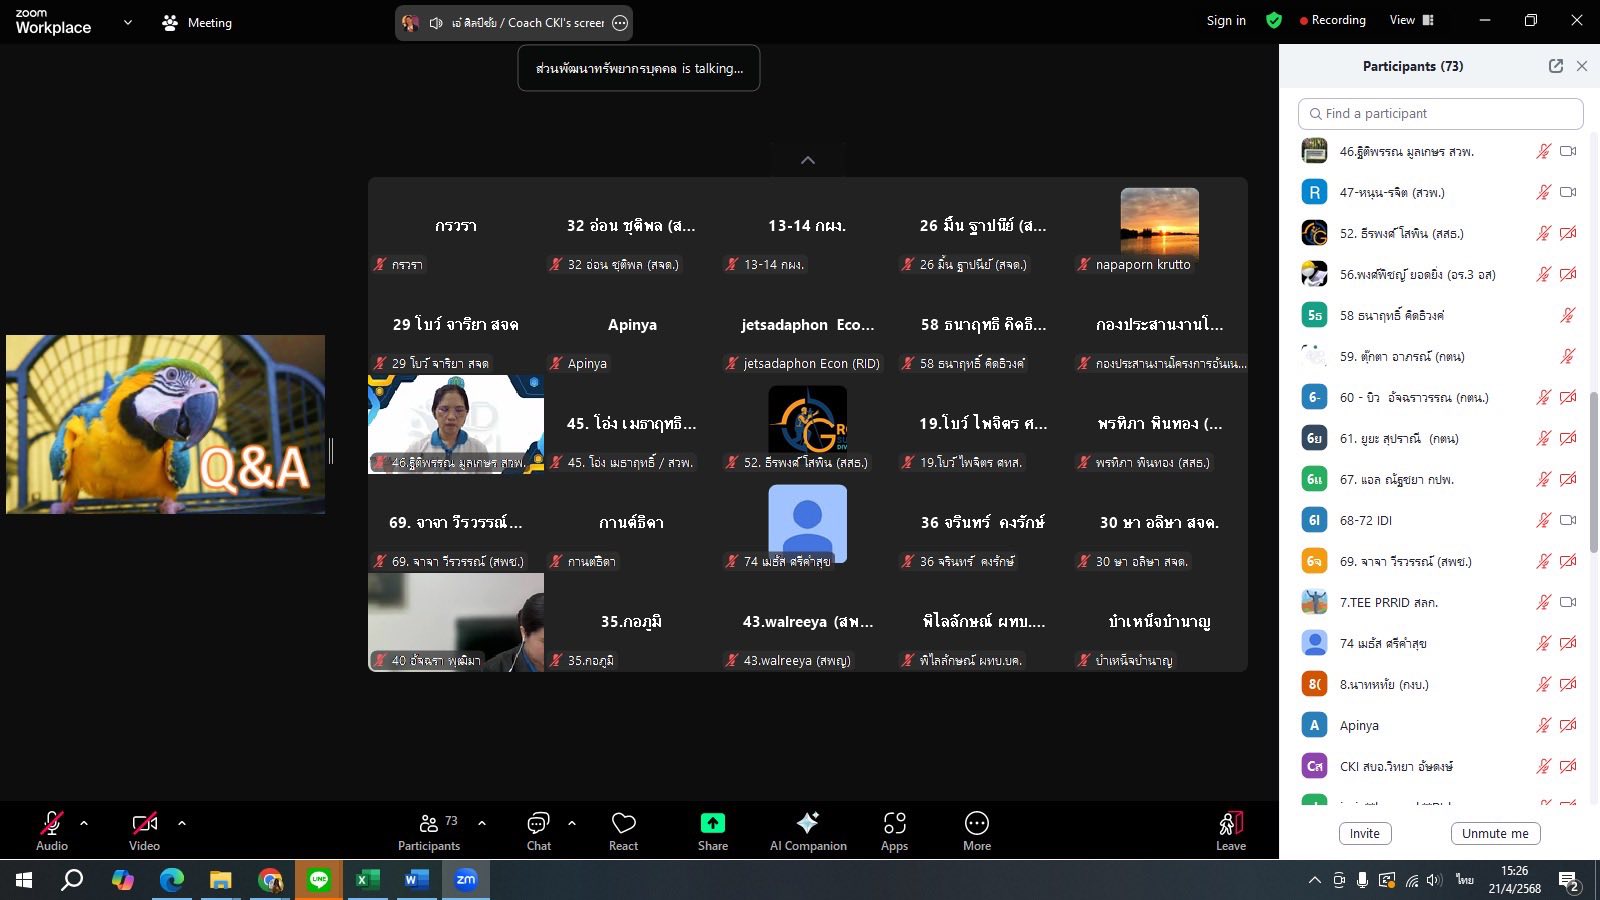Click the Find a participant search field
Viewport: 1600px width, 900px height.
point(1440,114)
